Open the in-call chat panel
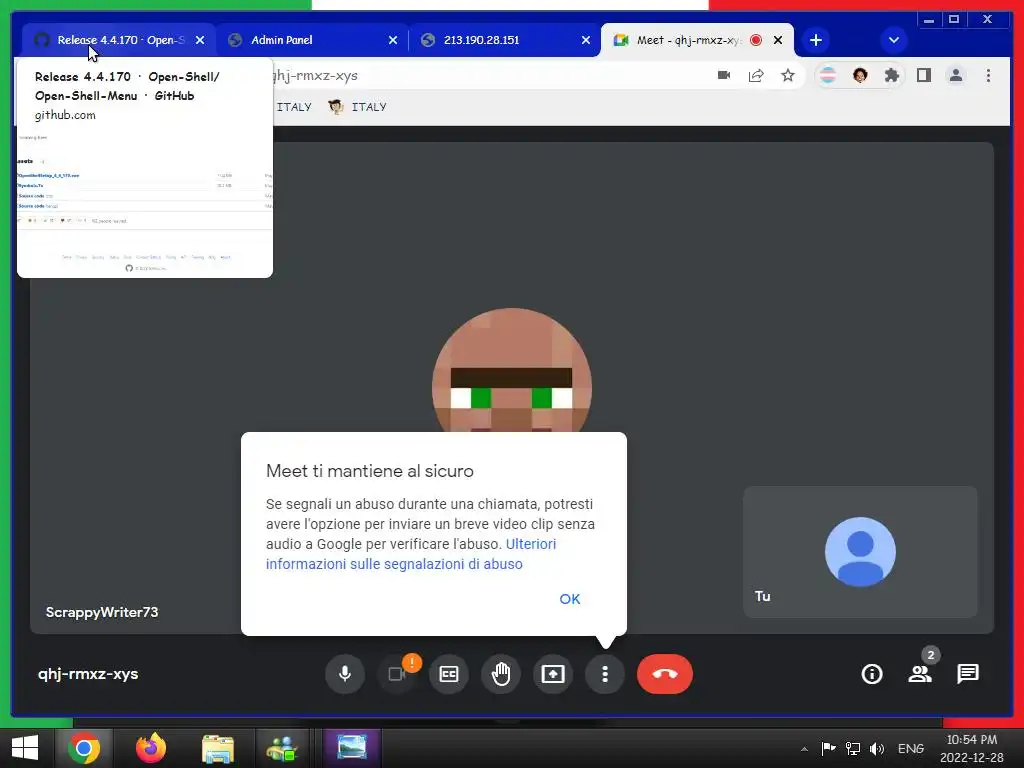Image resolution: width=1024 pixels, height=768 pixels. click(968, 673)
